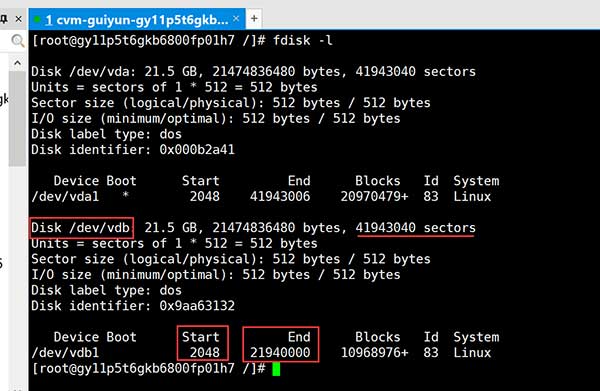Click the red-boxed 'Disk /dev/vdb' text
Image resolution: width=600 pixels, height=391 pixels.
(80, 228)
